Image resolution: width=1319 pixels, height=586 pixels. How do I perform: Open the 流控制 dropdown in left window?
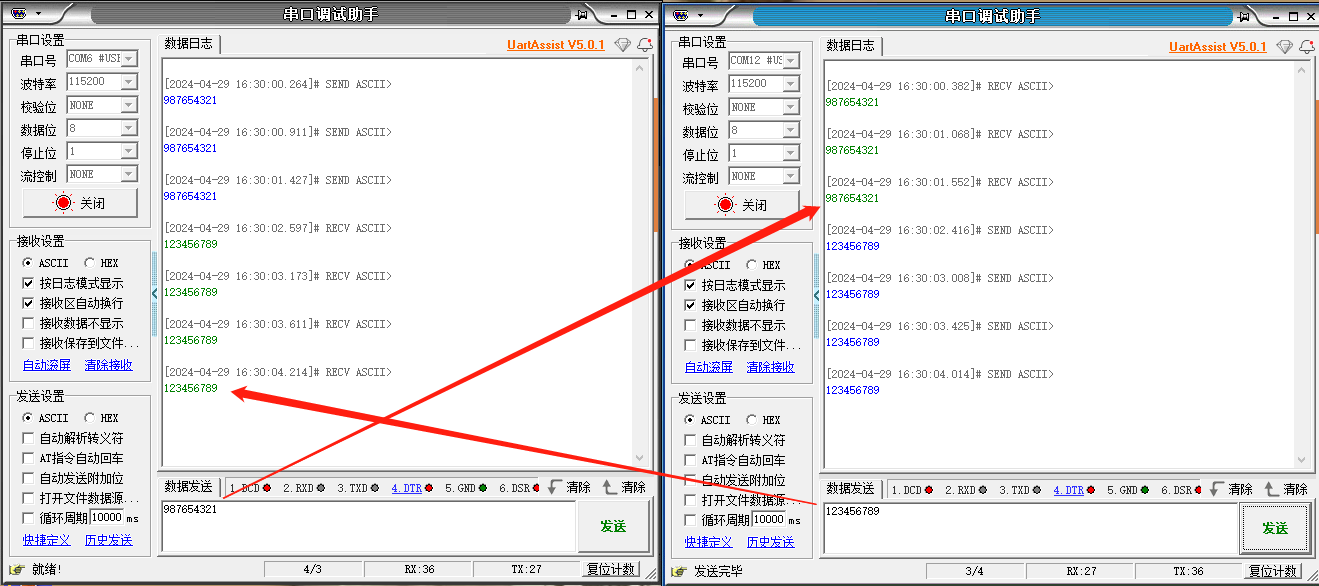pos(128,175)
